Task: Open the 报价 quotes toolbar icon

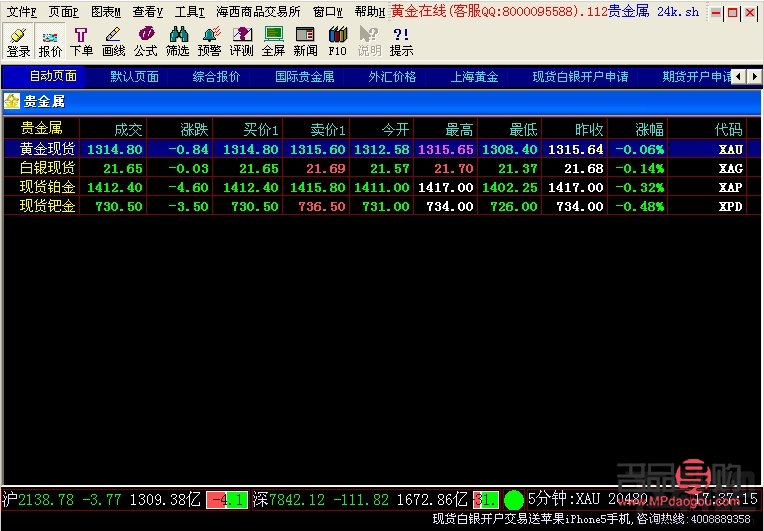Action: coord(50,42)
